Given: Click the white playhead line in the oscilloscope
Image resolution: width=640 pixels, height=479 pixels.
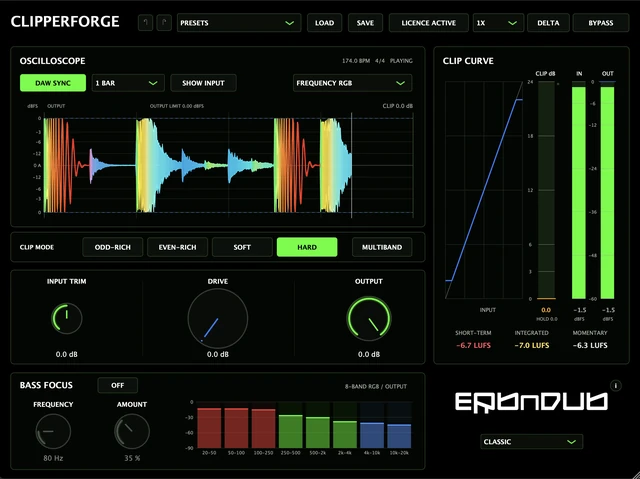Looking at the screenshot, I should pyautogui.click(x=351, y=165).
